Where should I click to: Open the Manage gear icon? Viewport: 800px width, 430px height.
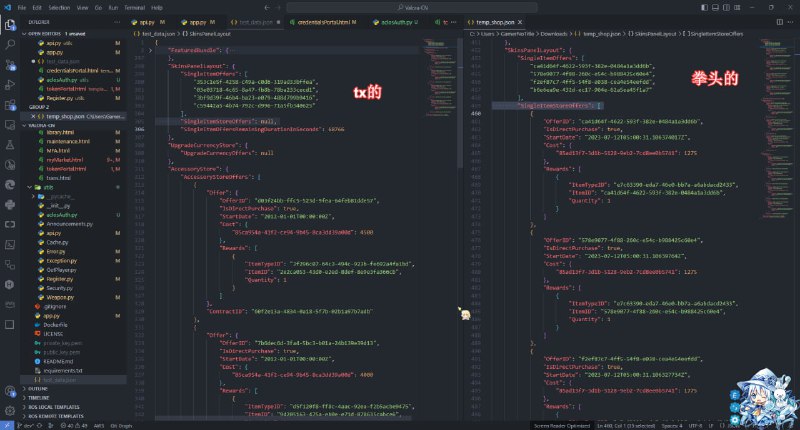[x=10, y=410]
